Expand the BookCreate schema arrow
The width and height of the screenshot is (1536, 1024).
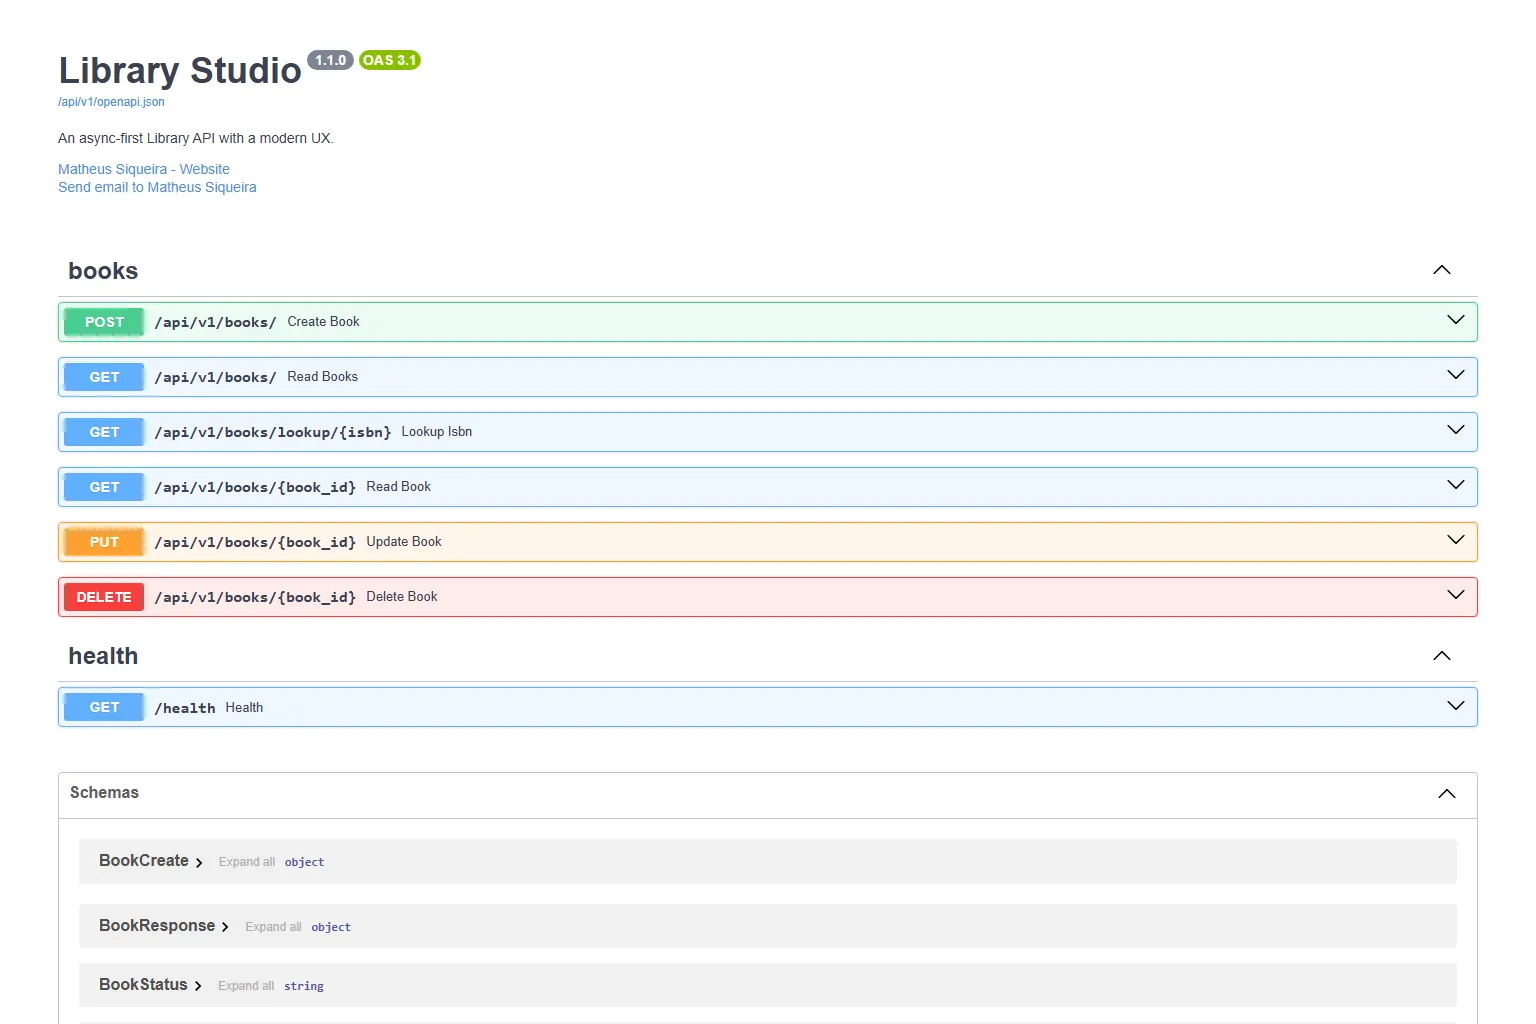[x=199, y=862]
